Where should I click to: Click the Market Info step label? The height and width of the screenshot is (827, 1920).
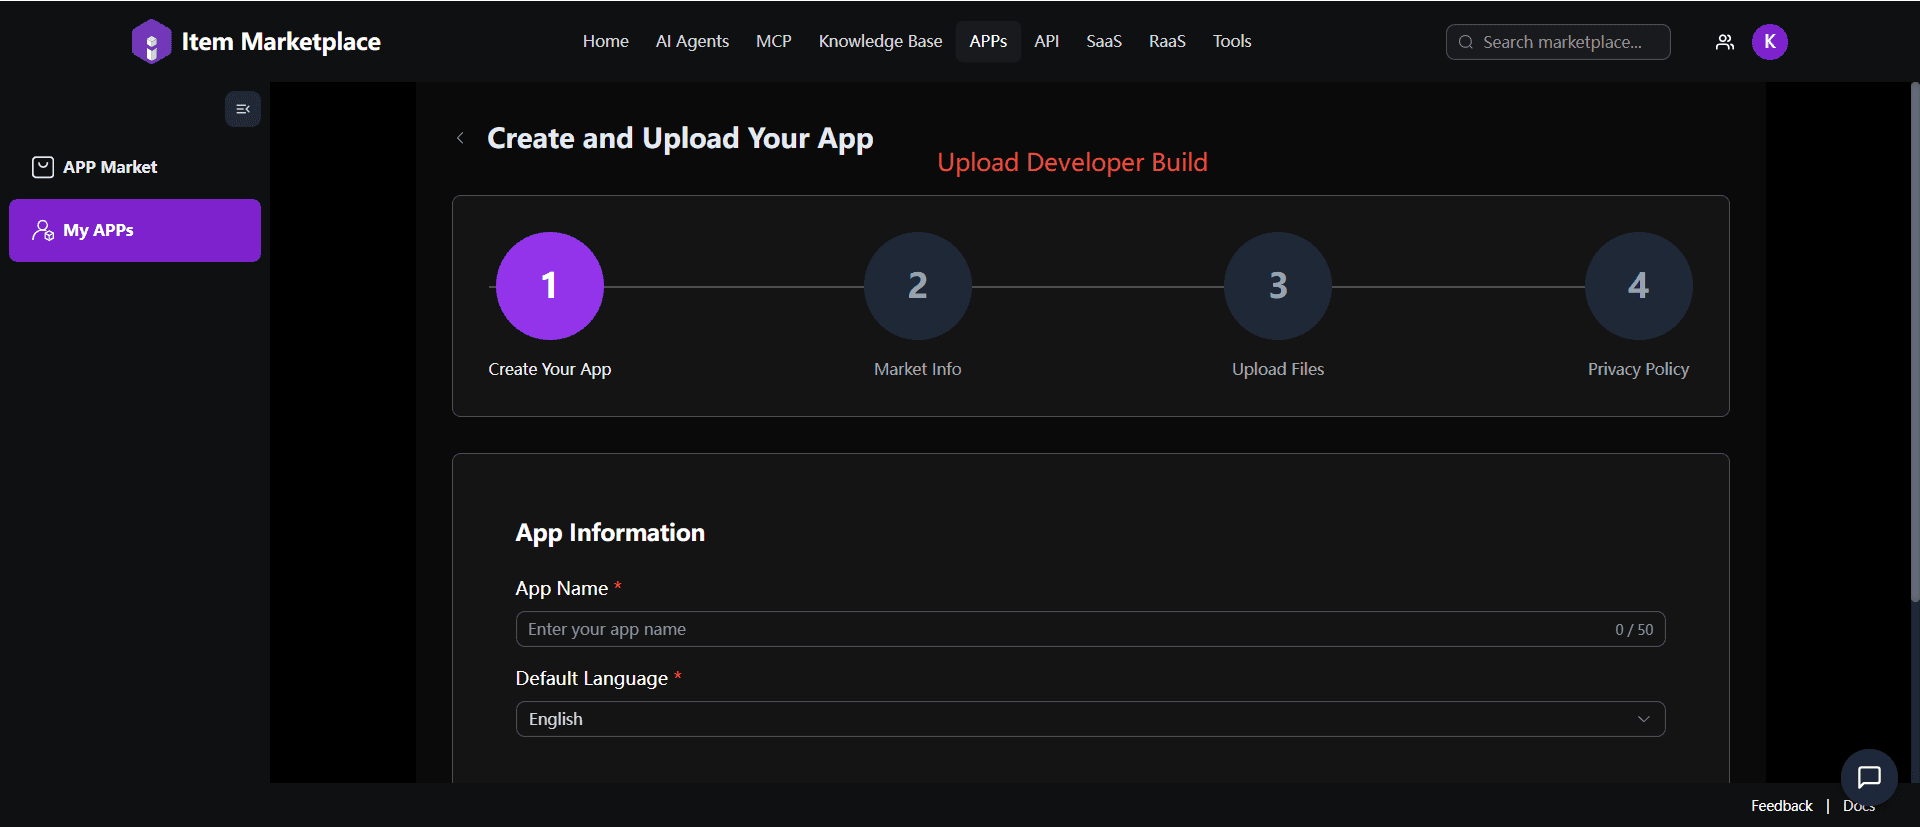click(x=918, y=369)
